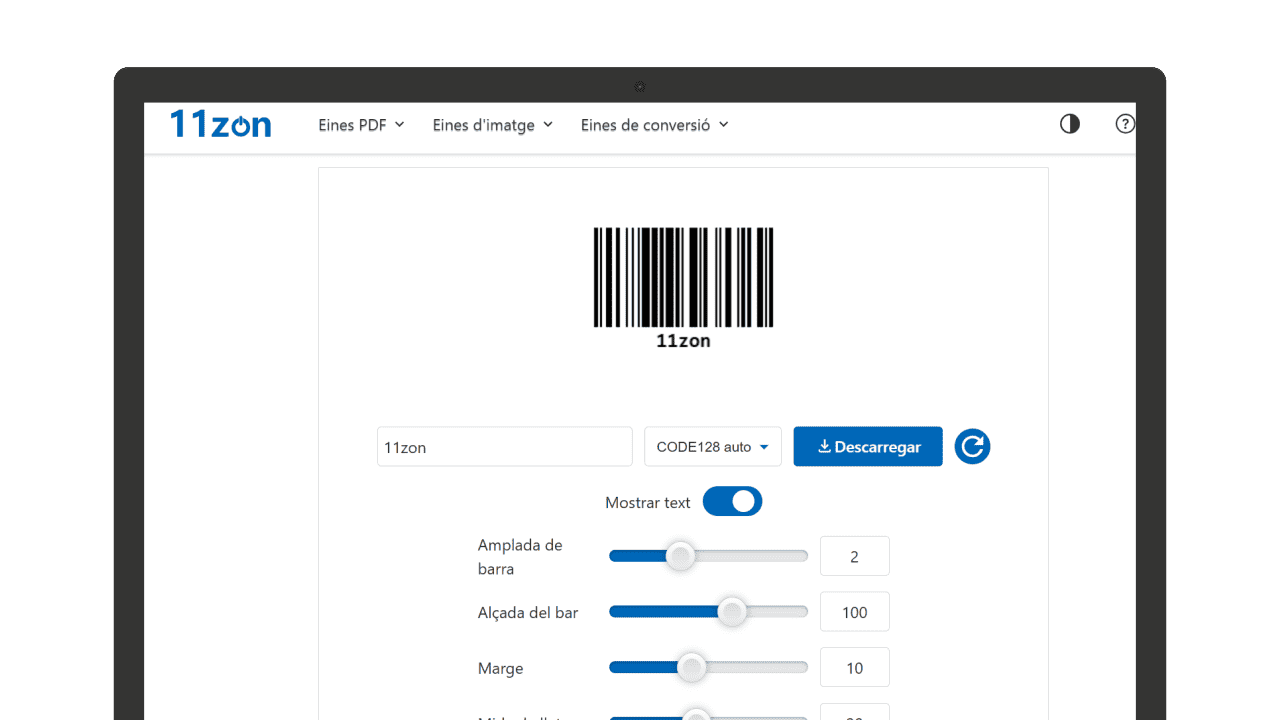This screenshot has width=1280, height=720.
Task: Click the Mostrar text label
Action: [x=648, y=503]
